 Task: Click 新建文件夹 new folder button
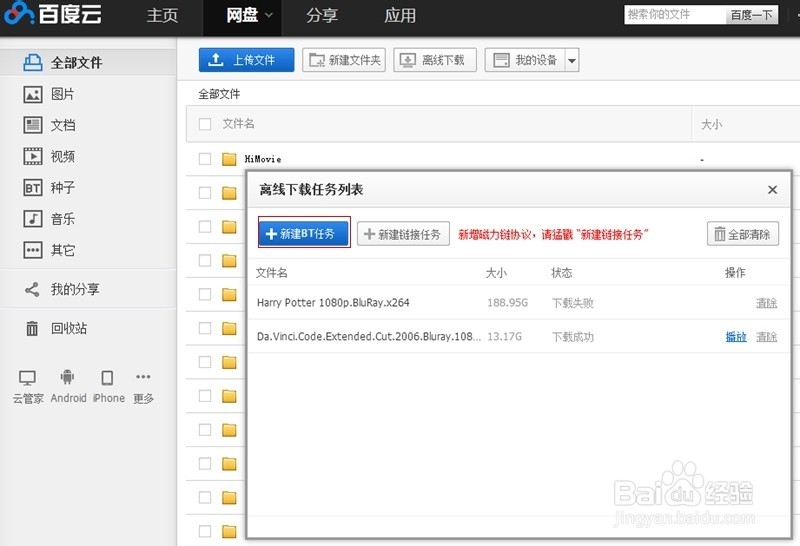point(344,60)
